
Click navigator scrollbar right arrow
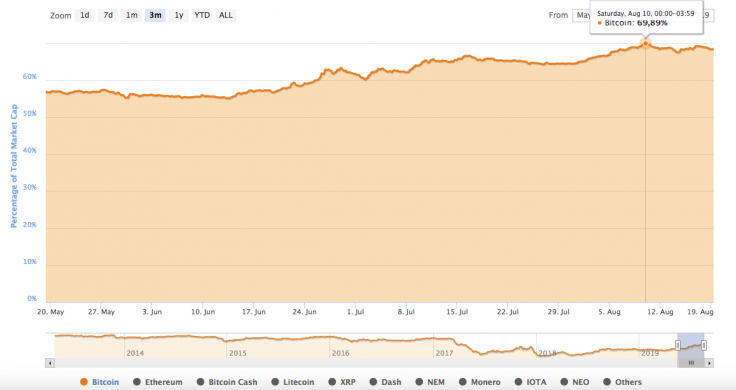pos(709,363)
